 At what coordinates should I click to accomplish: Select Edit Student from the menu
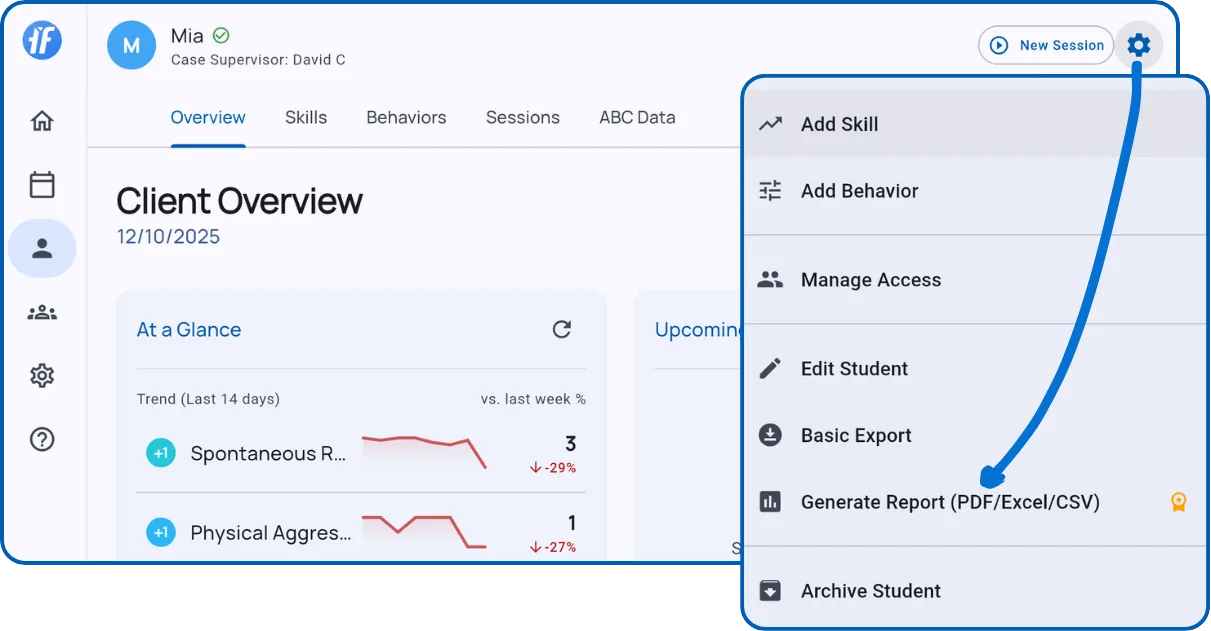click(x=853, y=368)
